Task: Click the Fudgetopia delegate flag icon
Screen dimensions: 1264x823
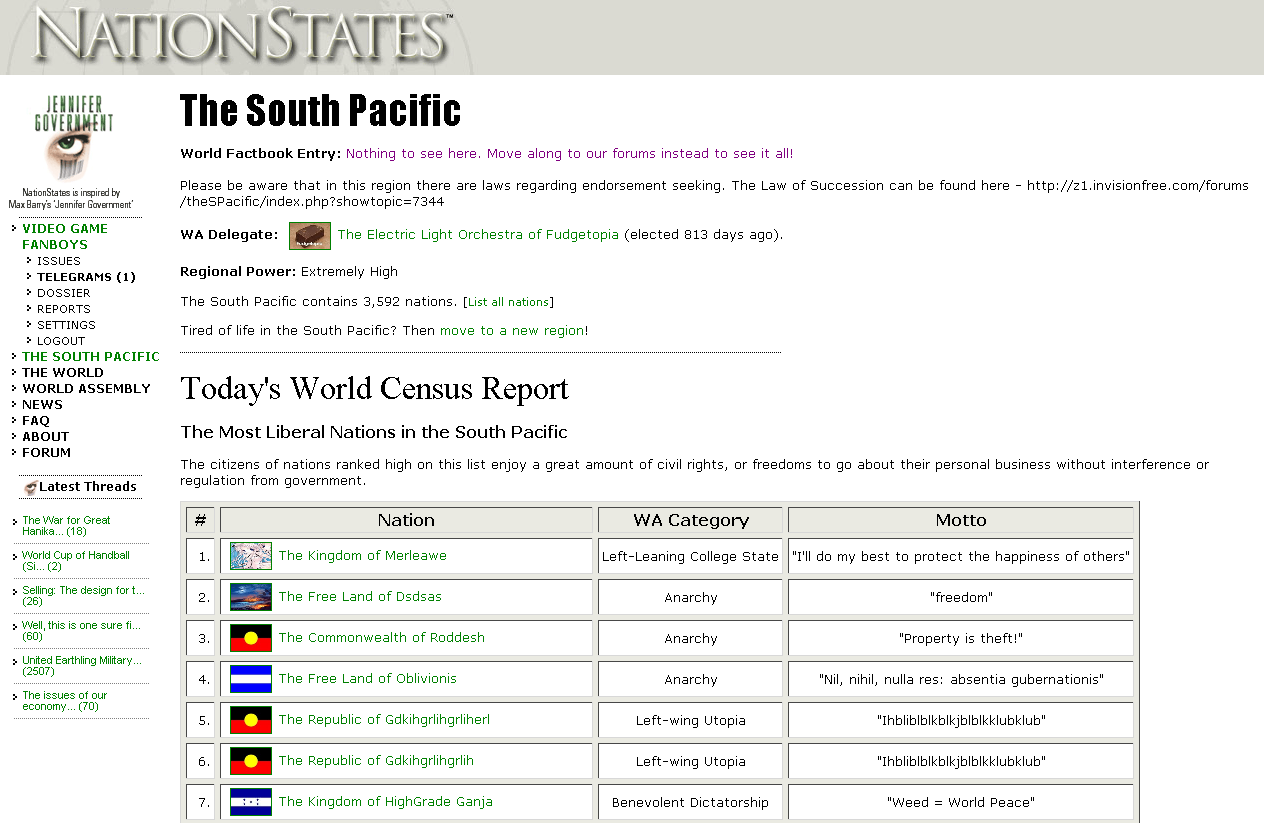Action: 309,236
